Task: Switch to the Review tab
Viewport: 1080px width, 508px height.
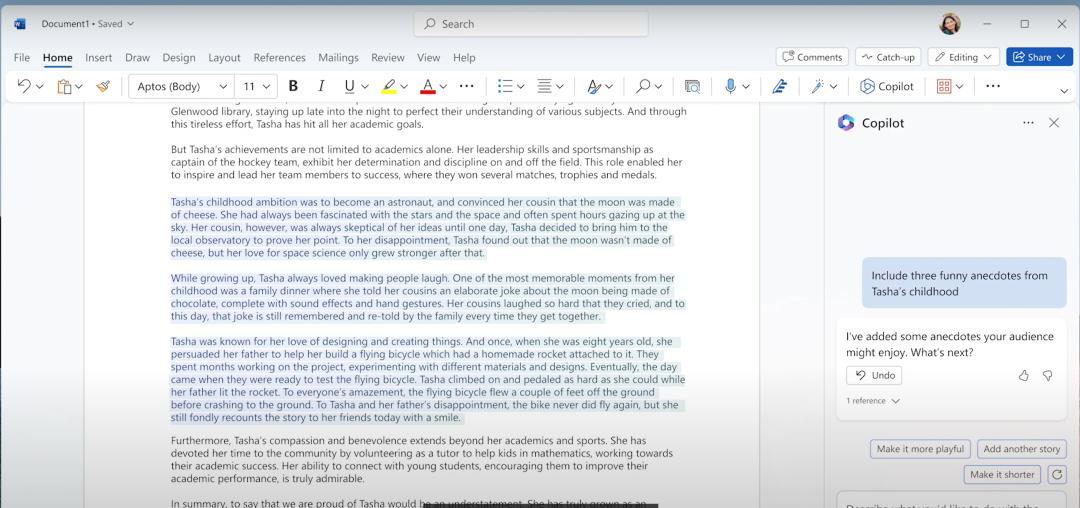Action: (388, 58)
